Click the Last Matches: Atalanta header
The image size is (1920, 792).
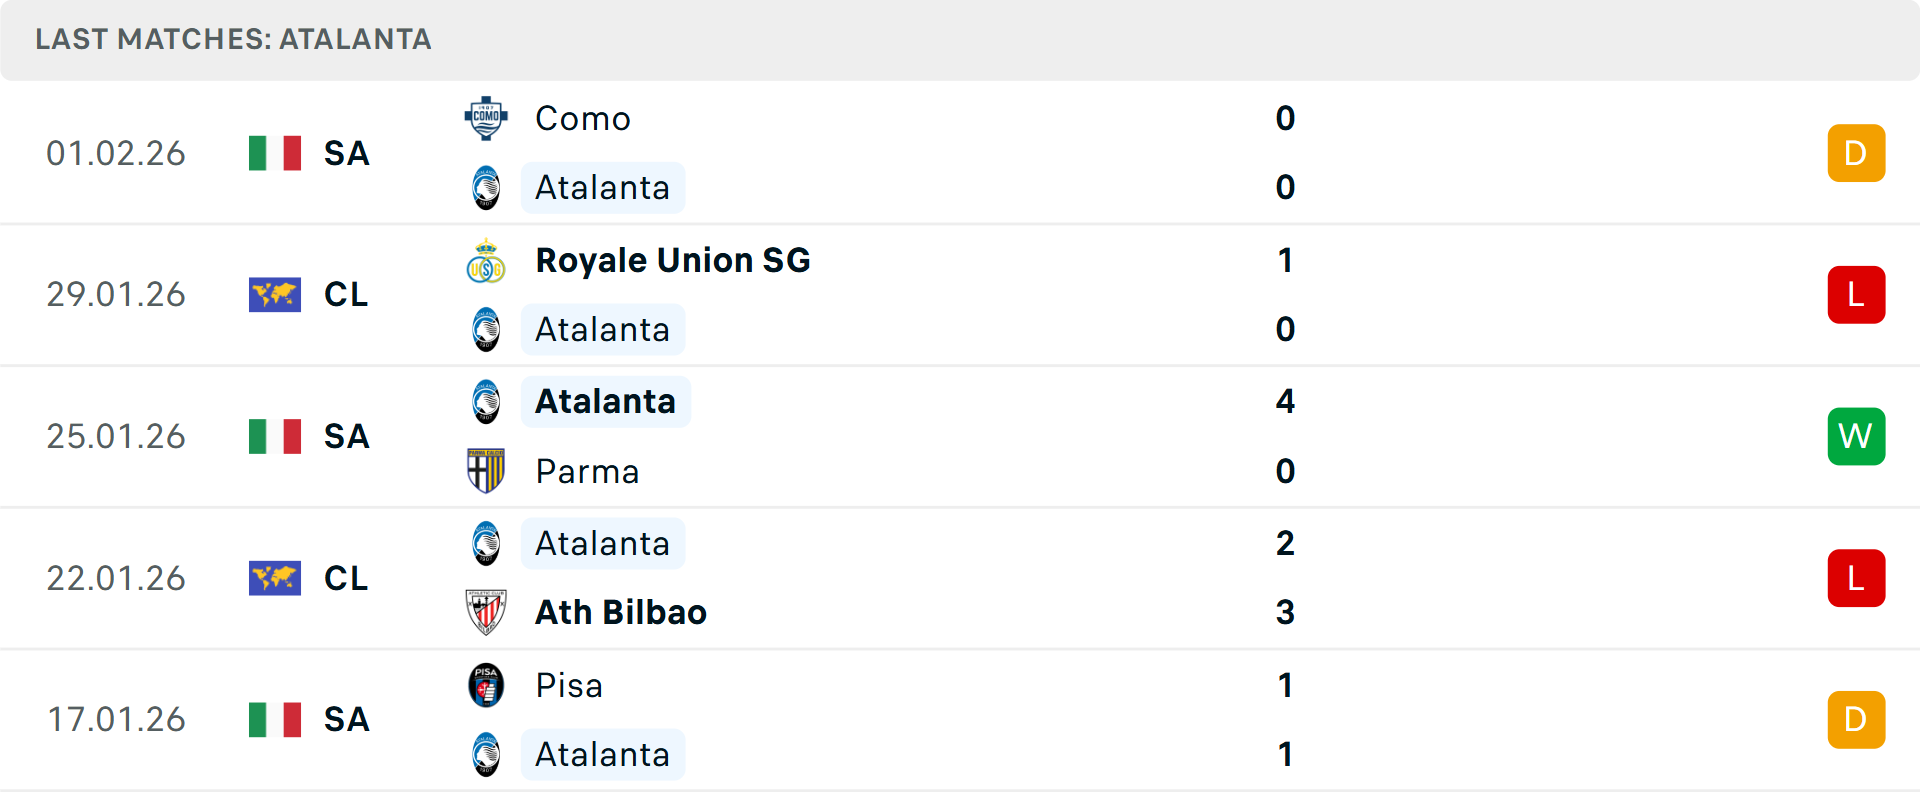[x=233, y=39]
